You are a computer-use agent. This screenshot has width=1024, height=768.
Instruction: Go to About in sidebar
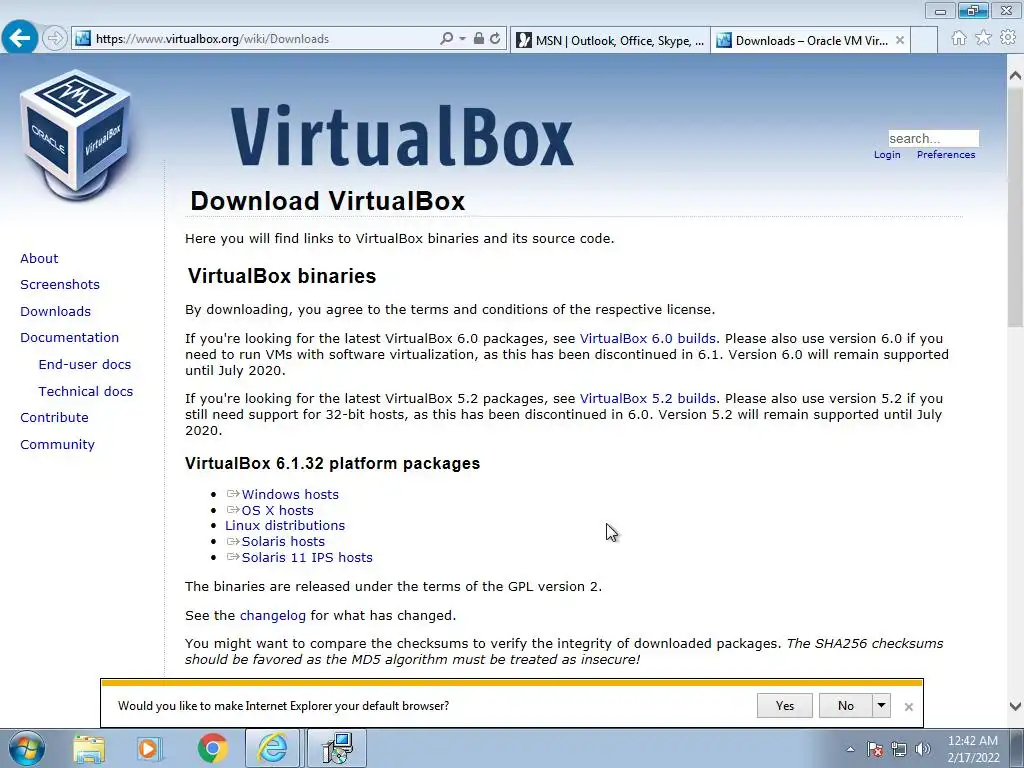pos(39,259)
